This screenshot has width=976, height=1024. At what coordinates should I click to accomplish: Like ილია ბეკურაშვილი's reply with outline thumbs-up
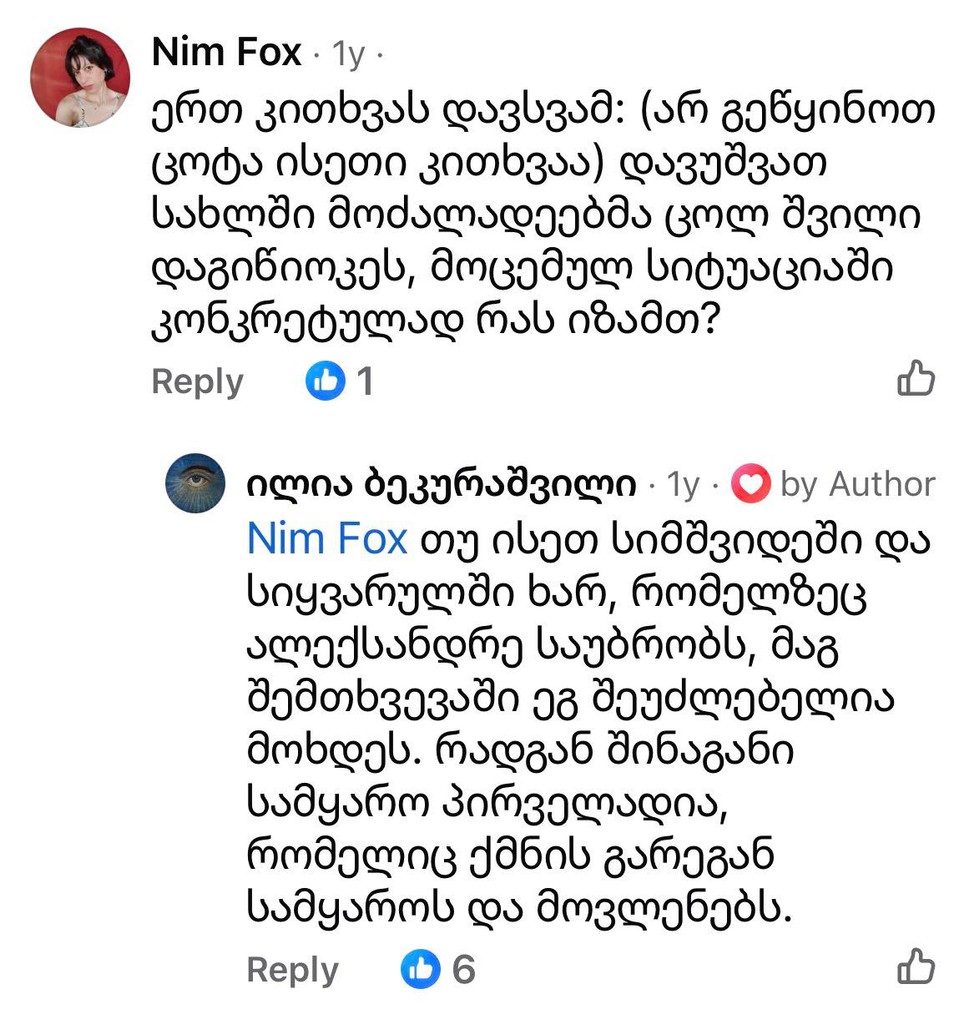point(915,967)
